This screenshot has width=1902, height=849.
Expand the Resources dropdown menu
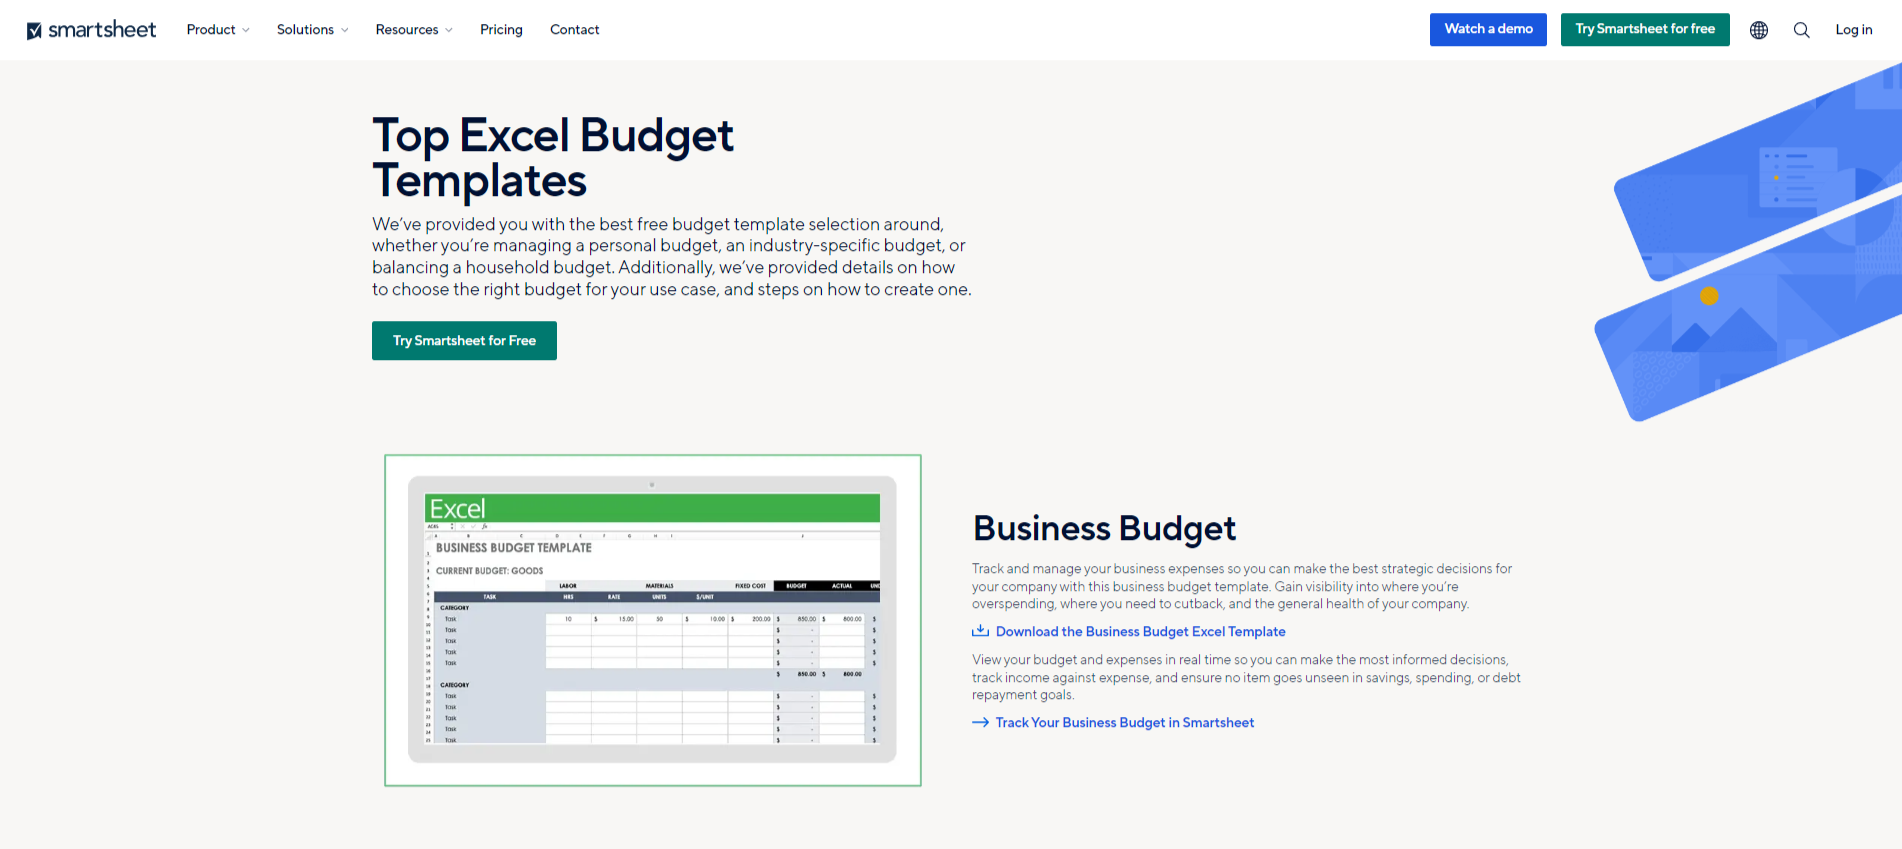pos(414,30)
